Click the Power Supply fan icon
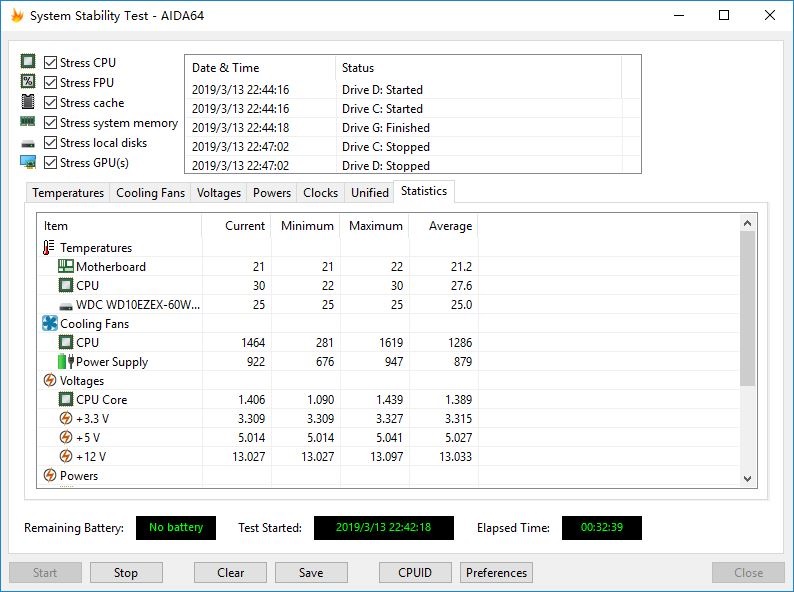Viewport: 794px width, 592px height. 66,362
